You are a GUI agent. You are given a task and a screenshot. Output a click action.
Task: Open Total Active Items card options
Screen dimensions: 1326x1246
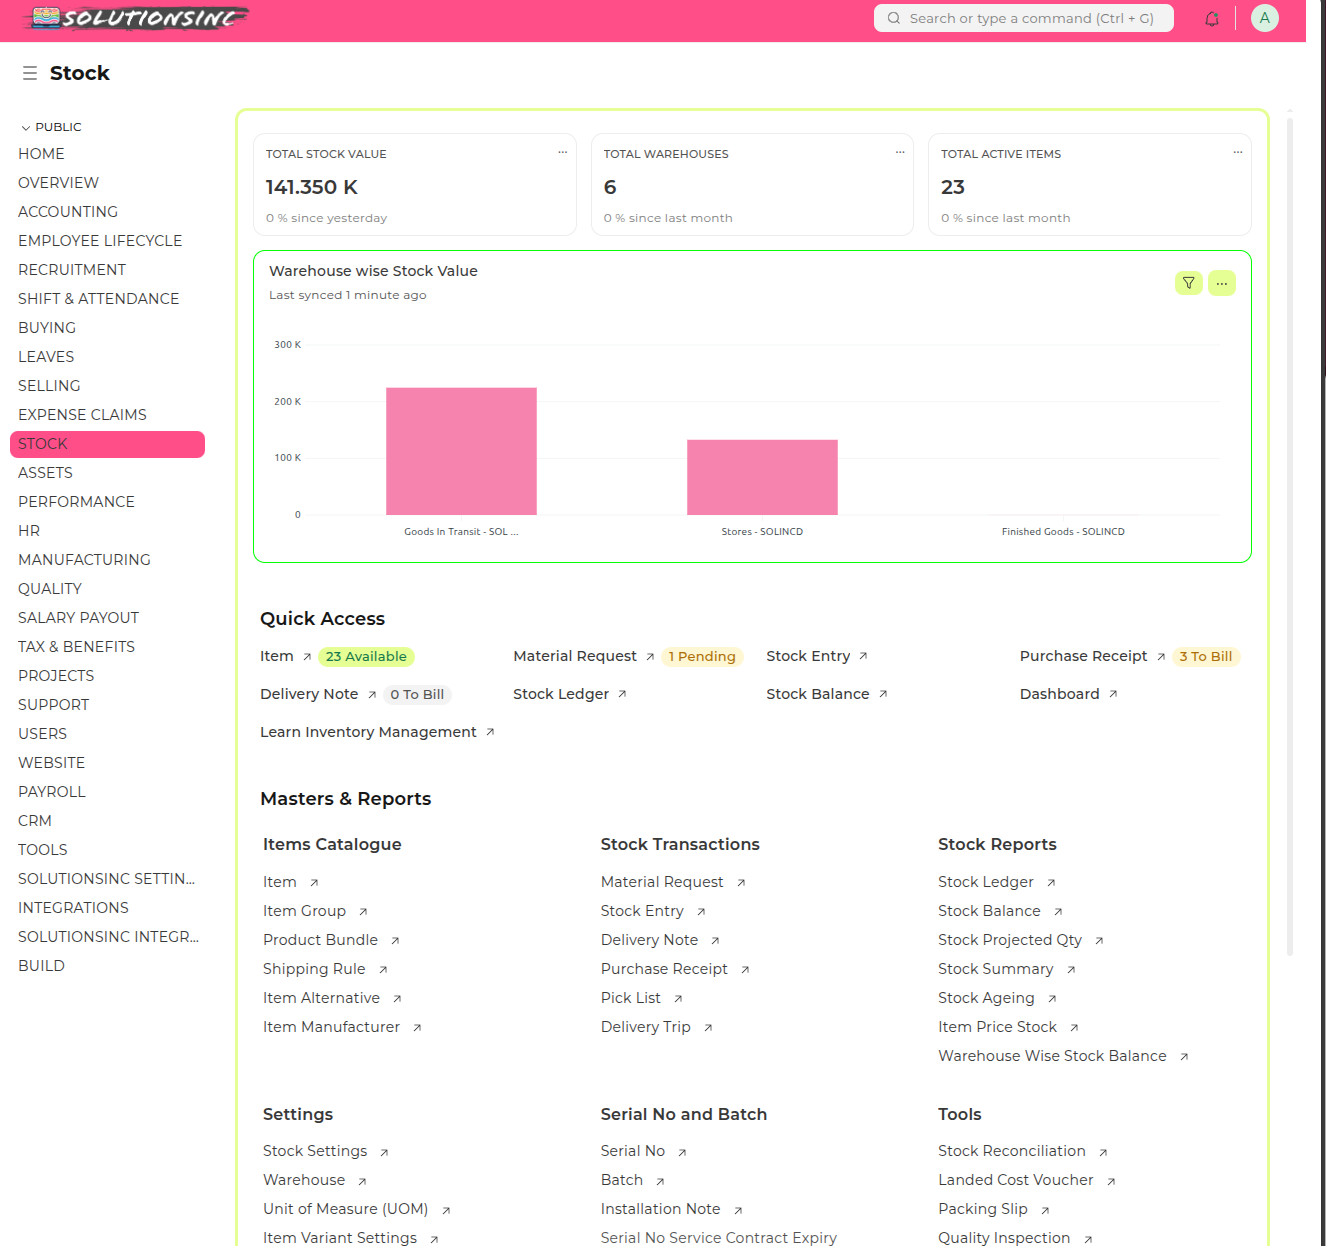[x=1238, y=152]
